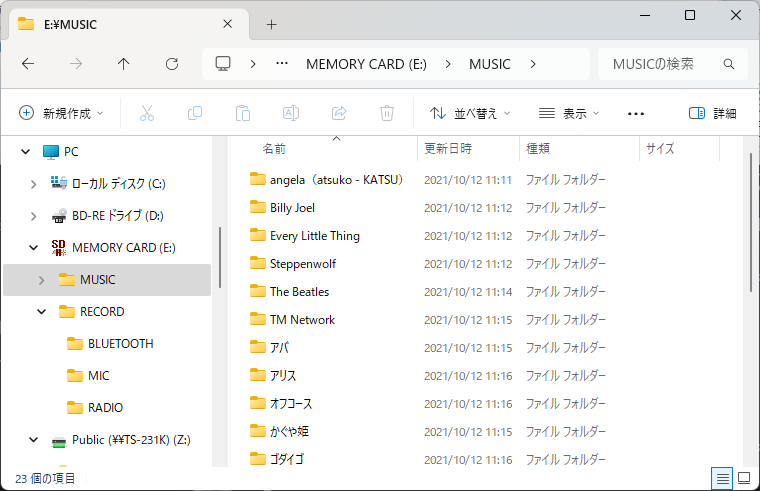
Task: Refresh the MUSIC folder view
Action: pyautogui.click(x=172, y=64)
